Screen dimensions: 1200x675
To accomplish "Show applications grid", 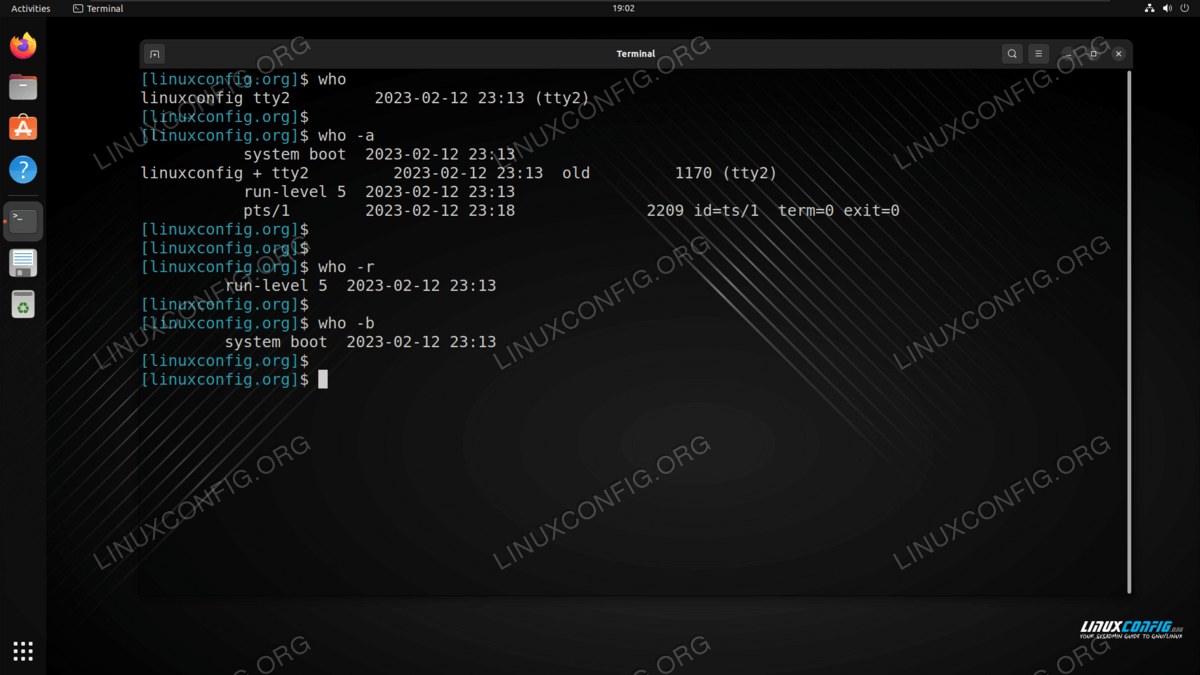I will click(23, 651).
